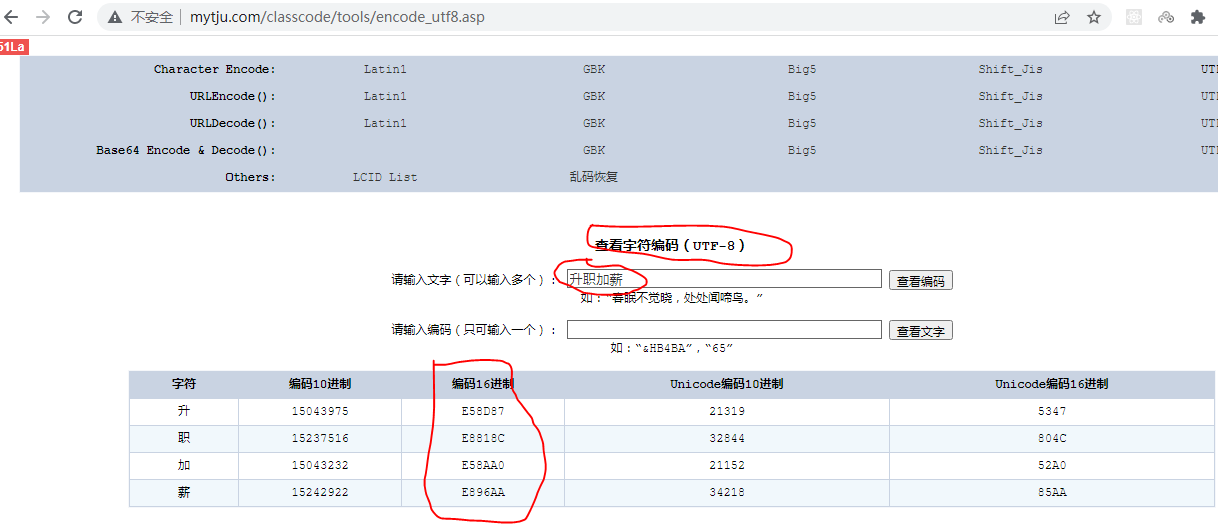Open GBK link in Base64 Encode & Decode row
Image resolution: width=1218 pixels, height=530 pixels.
[594, 150]
